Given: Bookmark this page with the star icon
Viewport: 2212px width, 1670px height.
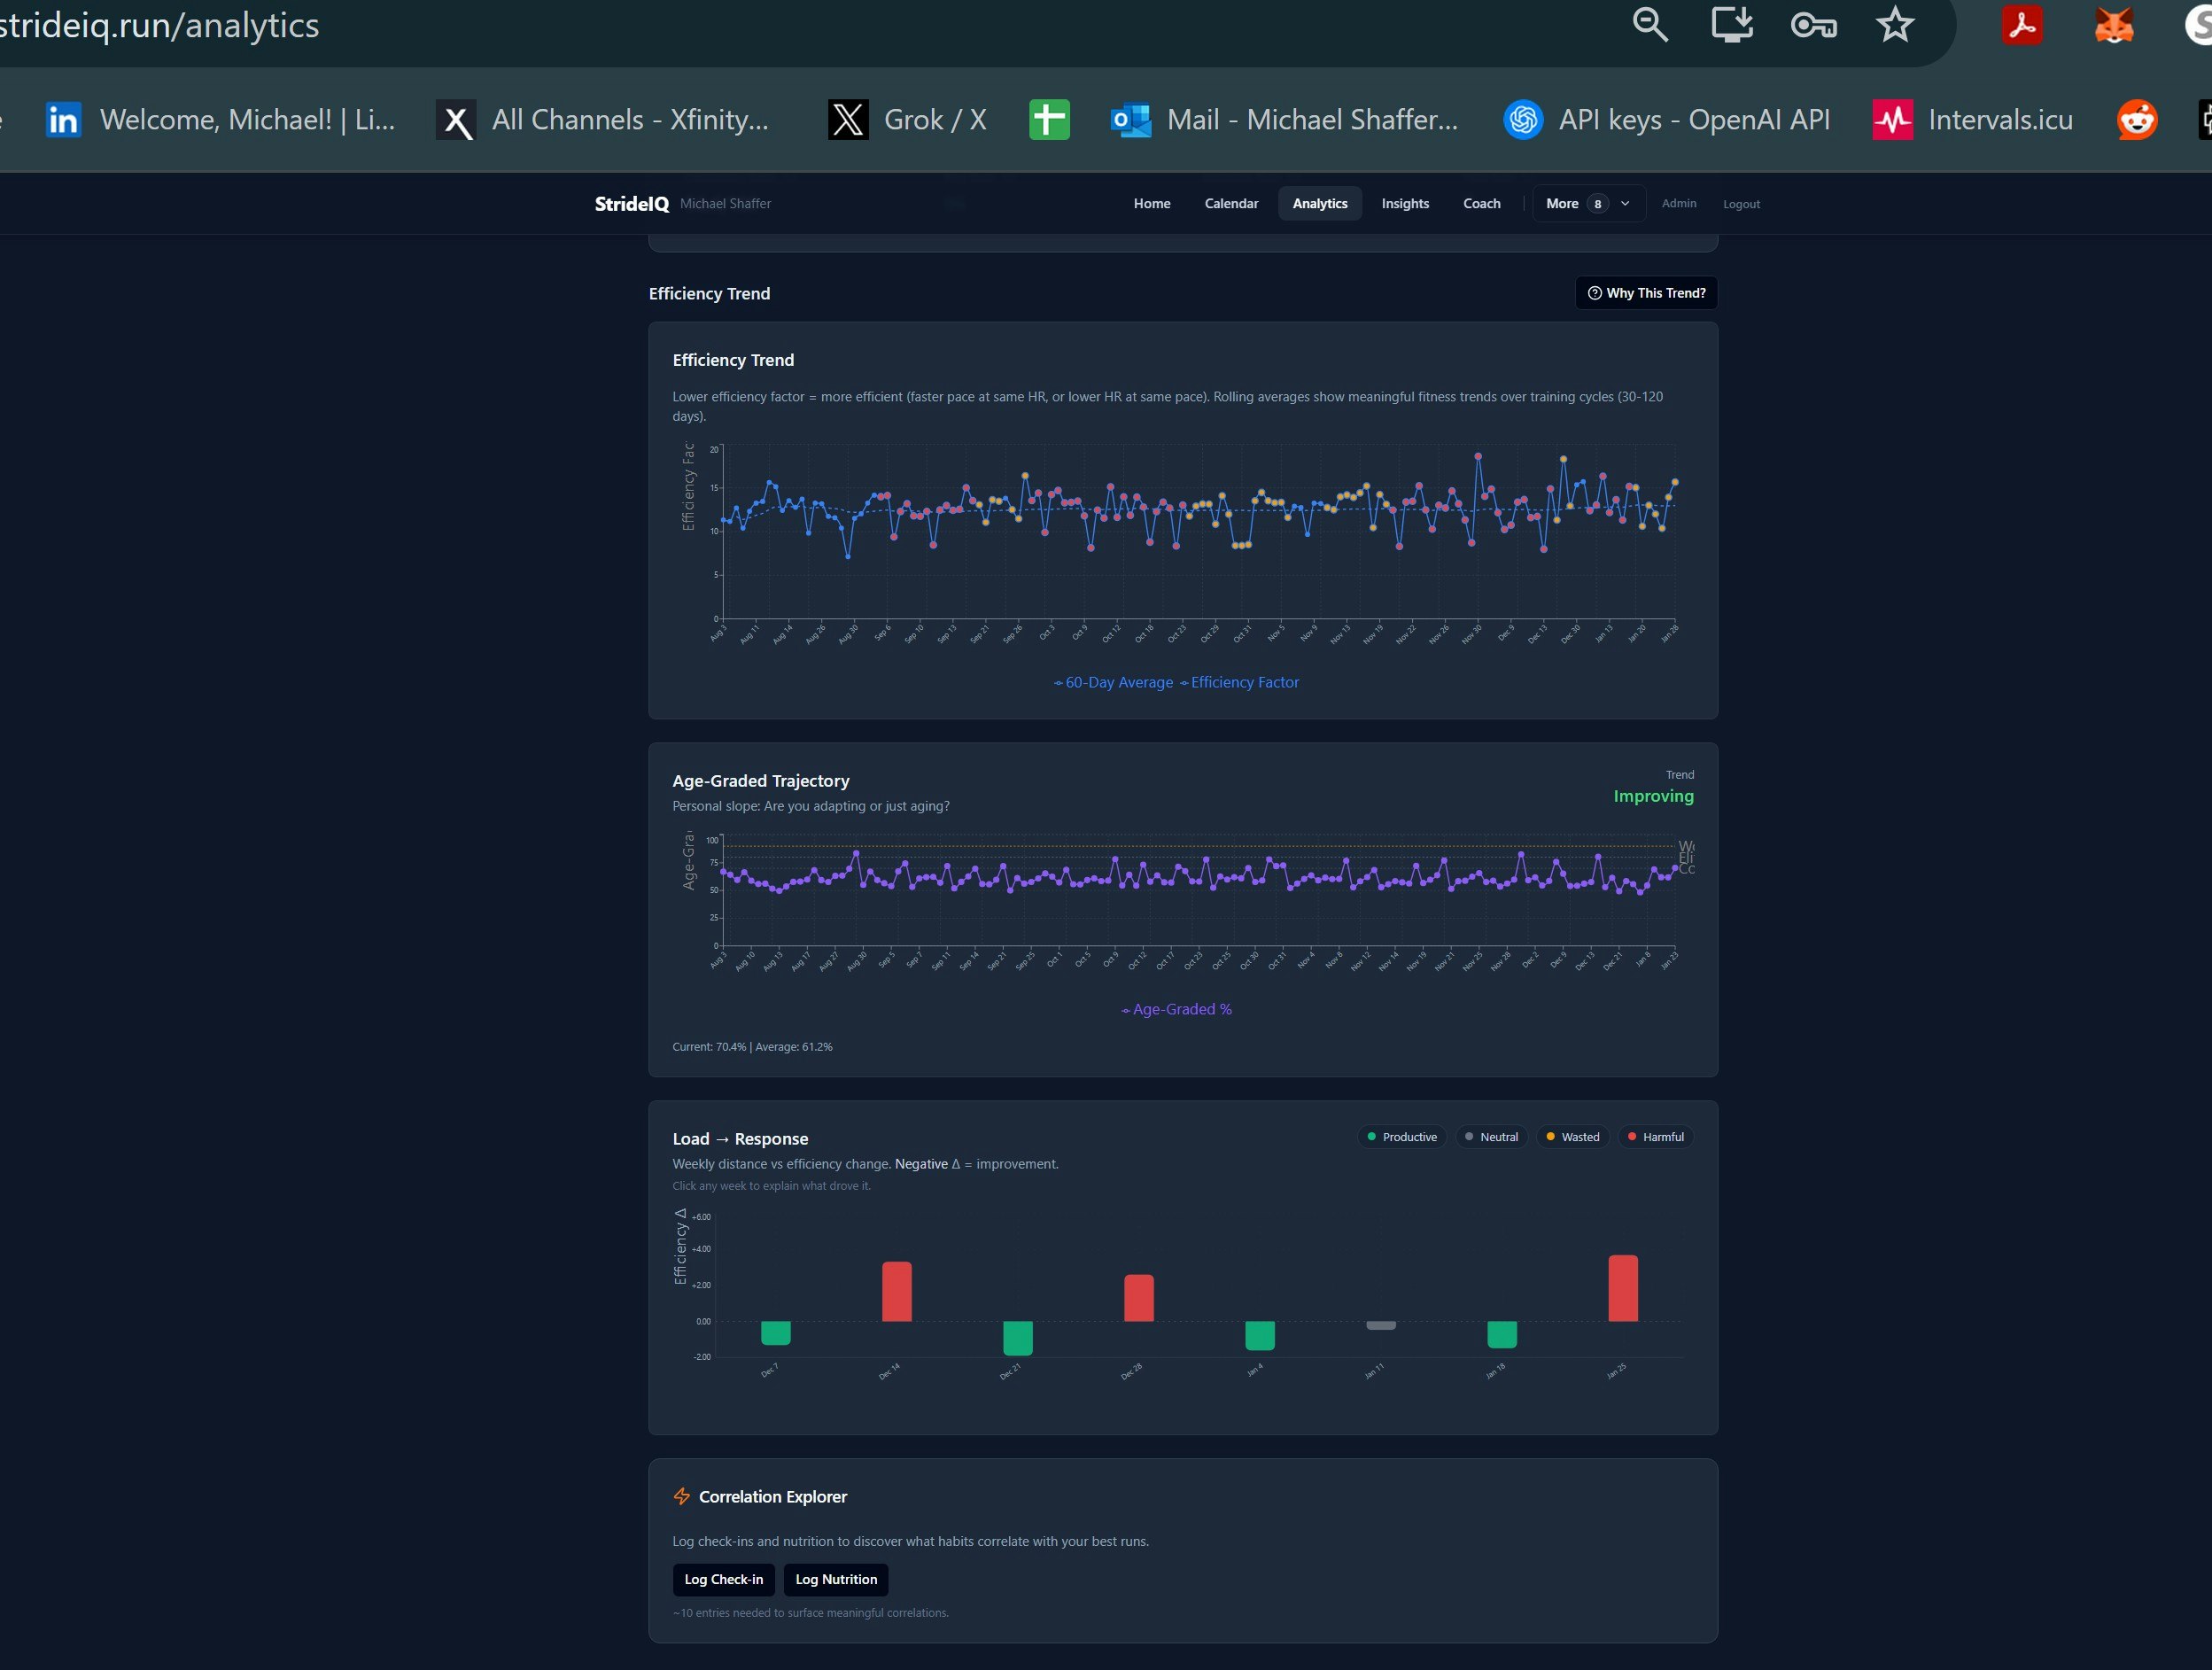Looking at the screenshot, I should (x=1895, y=24).
